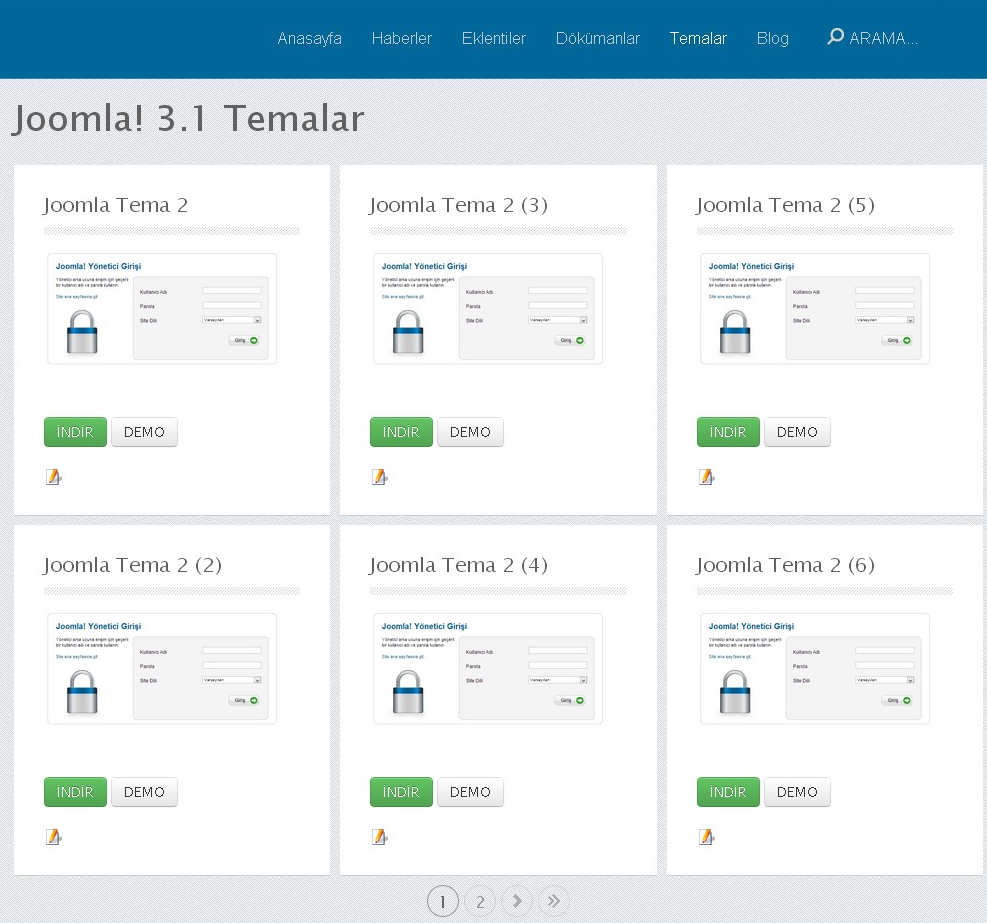Jump to last page with the double arrow

click(553, 901)
